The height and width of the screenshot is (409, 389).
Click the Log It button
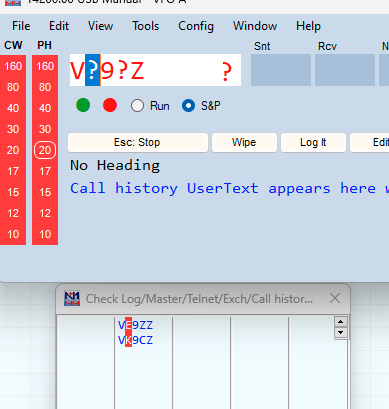coord(313,142)
